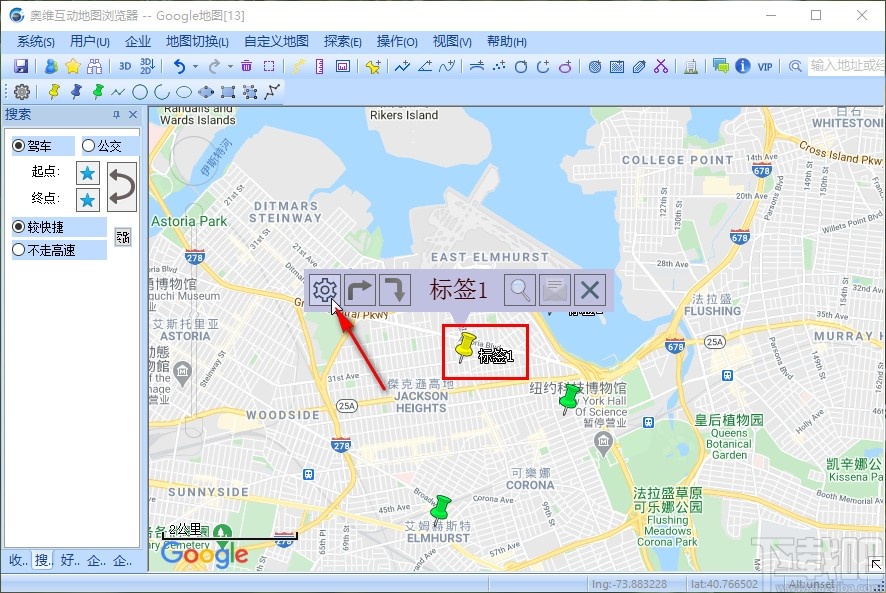
Task: Open the gear settings in the 标签1 popup
Action: (324, 289)
